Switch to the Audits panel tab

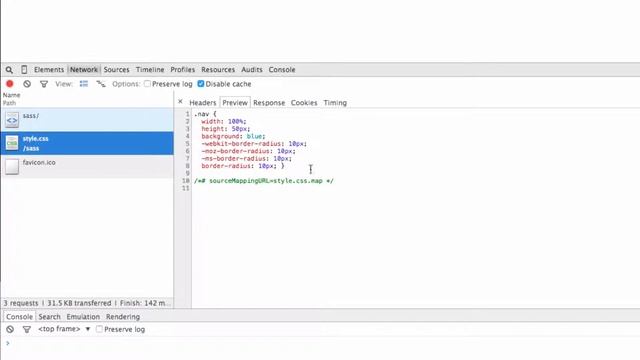[251, 70]
